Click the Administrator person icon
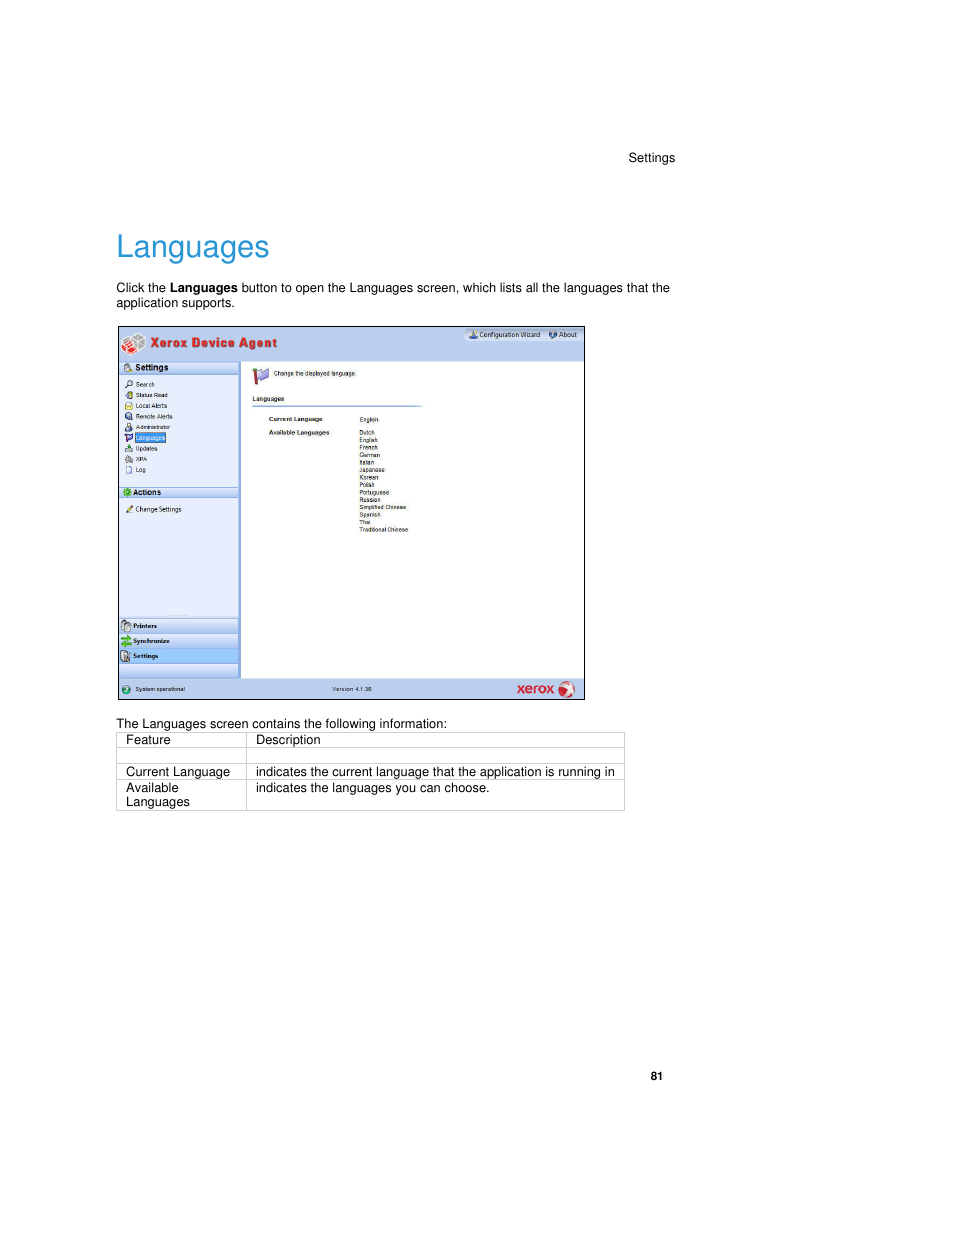This screenshot has width=954, height=1235. pyautogui.click(x=129, y=427)
